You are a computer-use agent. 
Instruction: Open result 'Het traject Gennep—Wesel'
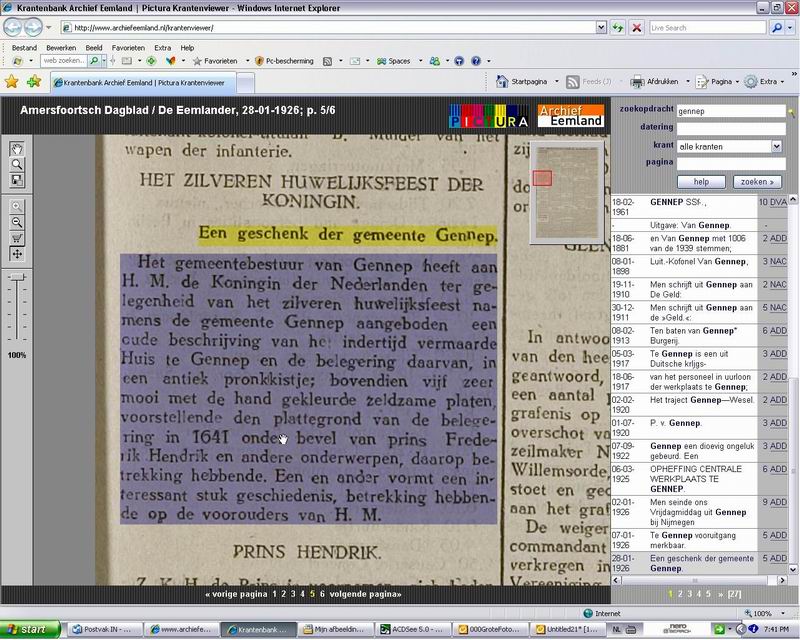coord(702,400)
